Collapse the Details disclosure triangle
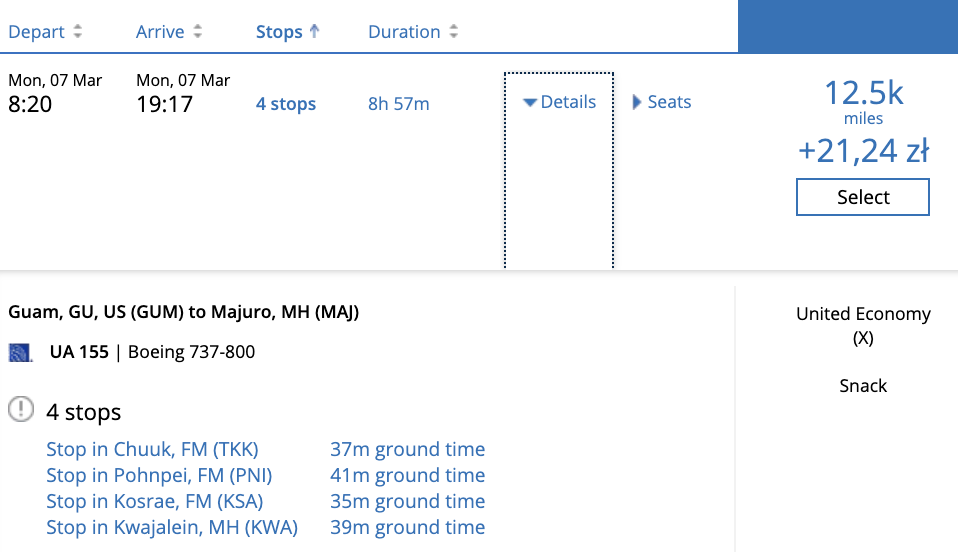This screenshot has height=552, width=958. click(x=530, y=103)
